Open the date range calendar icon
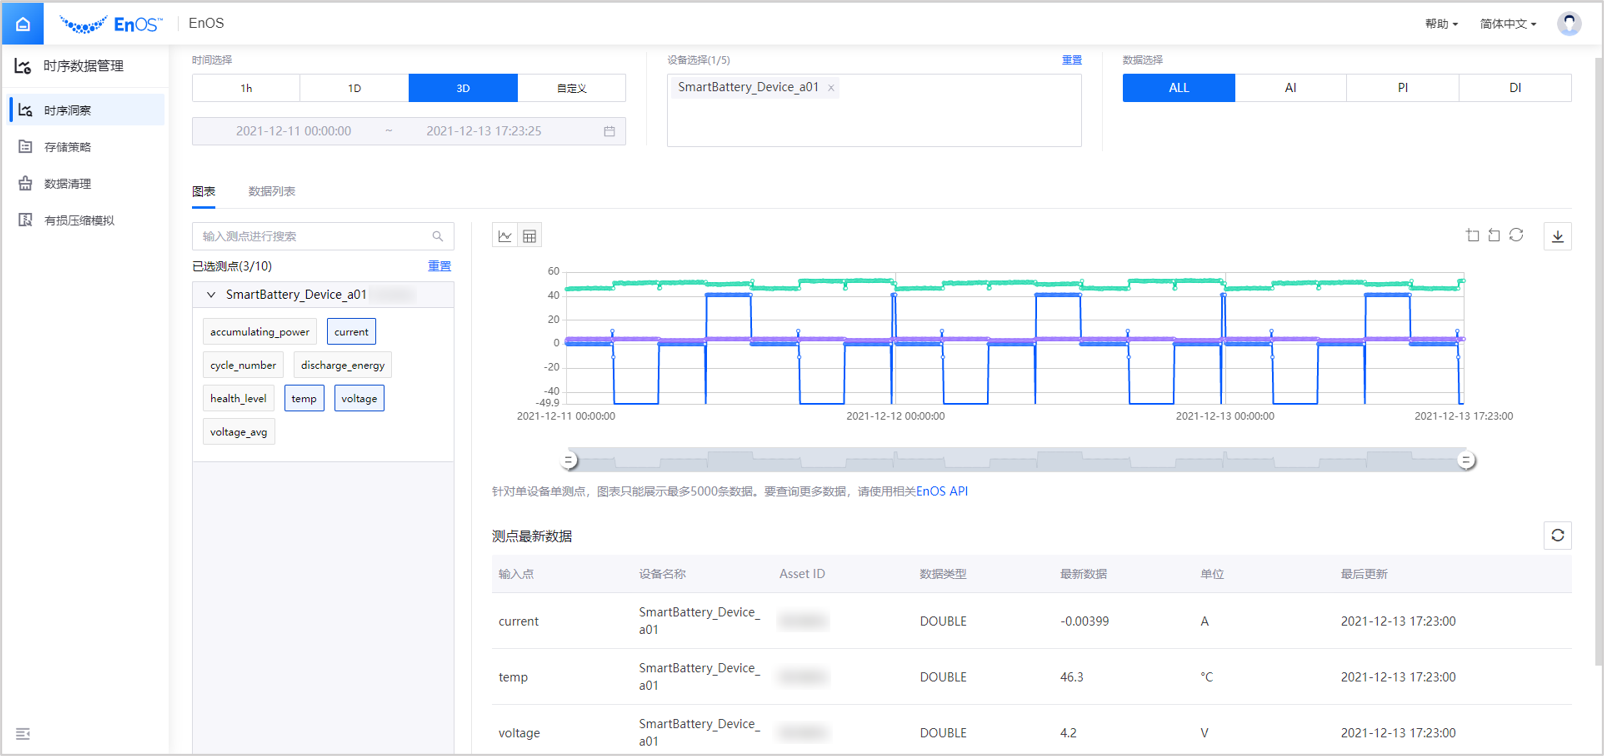 [x=609, y=131]
